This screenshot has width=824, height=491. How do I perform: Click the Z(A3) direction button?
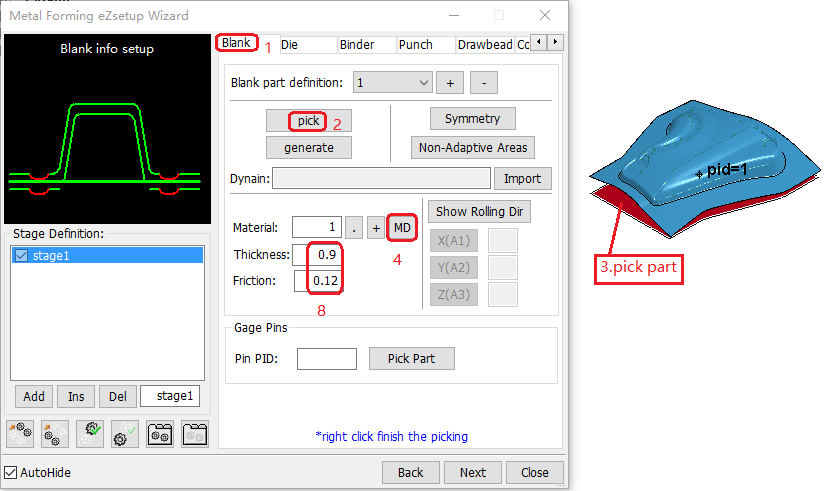tap(454, 294)
